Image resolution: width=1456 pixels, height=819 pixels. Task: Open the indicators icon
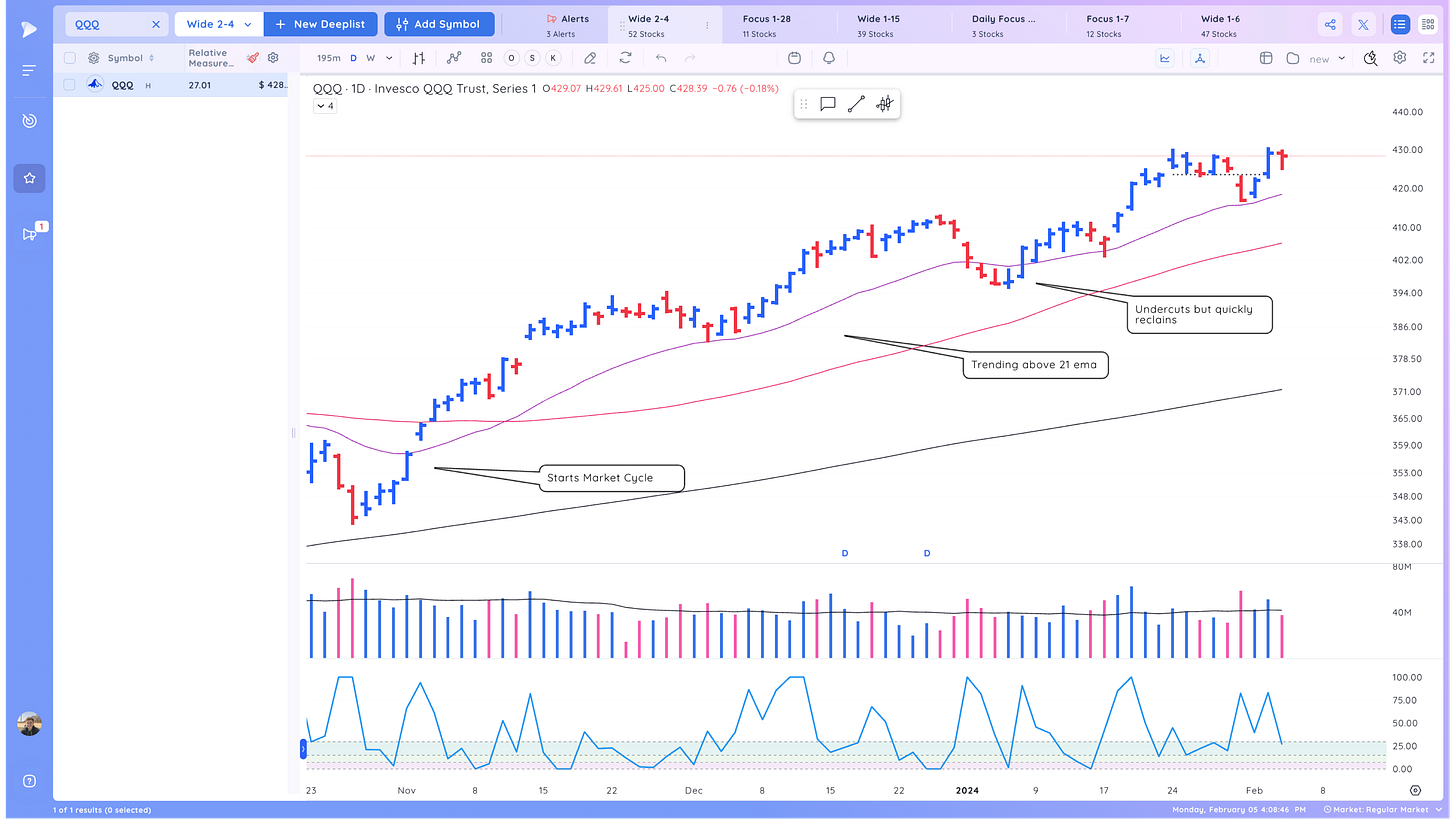click(x=455, y=58)
